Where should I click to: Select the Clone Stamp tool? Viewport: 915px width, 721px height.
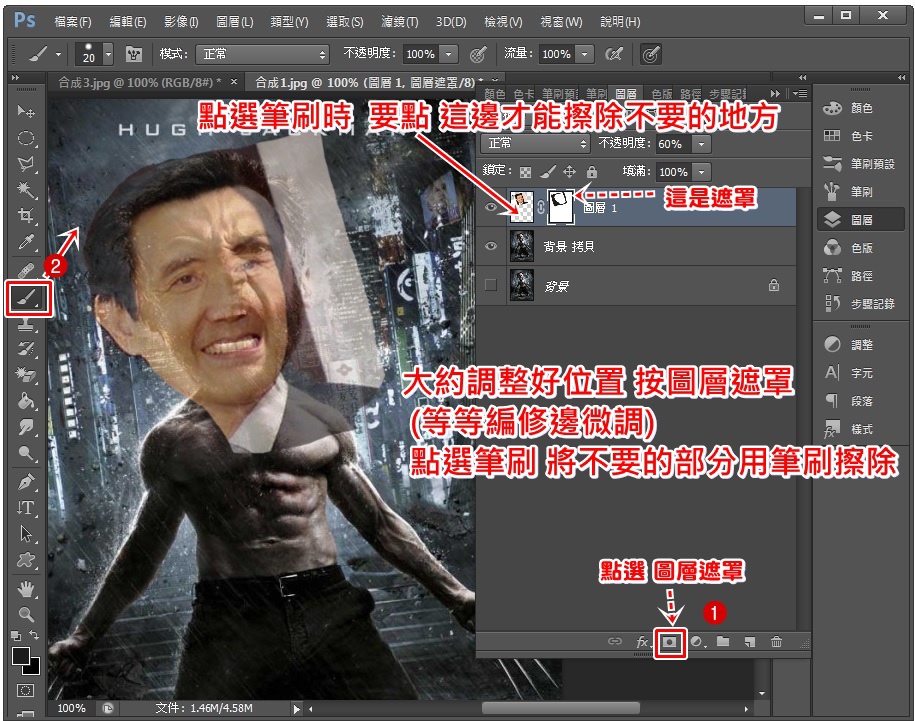click(x=26, y=324)
